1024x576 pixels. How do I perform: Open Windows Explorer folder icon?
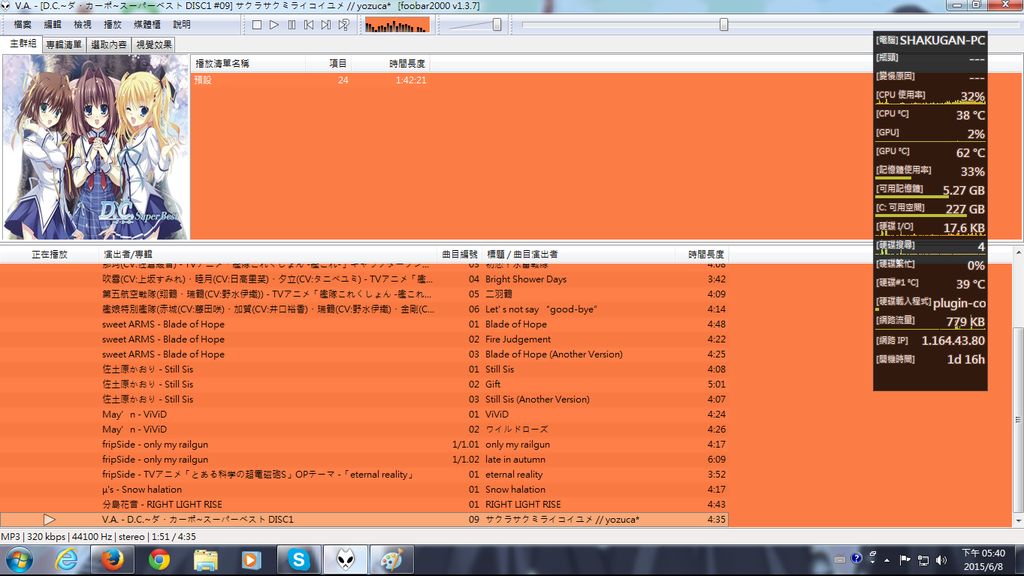tap(205, 560)
